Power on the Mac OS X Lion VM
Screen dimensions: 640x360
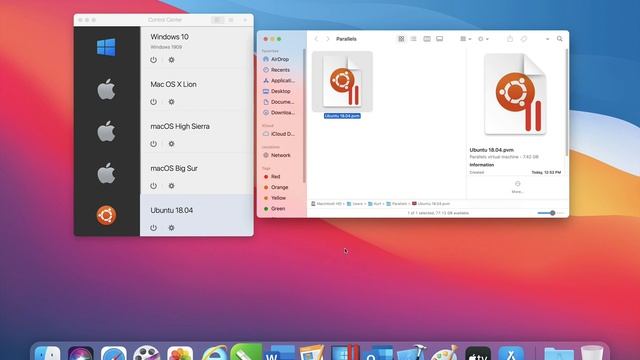tap(153, 102)
